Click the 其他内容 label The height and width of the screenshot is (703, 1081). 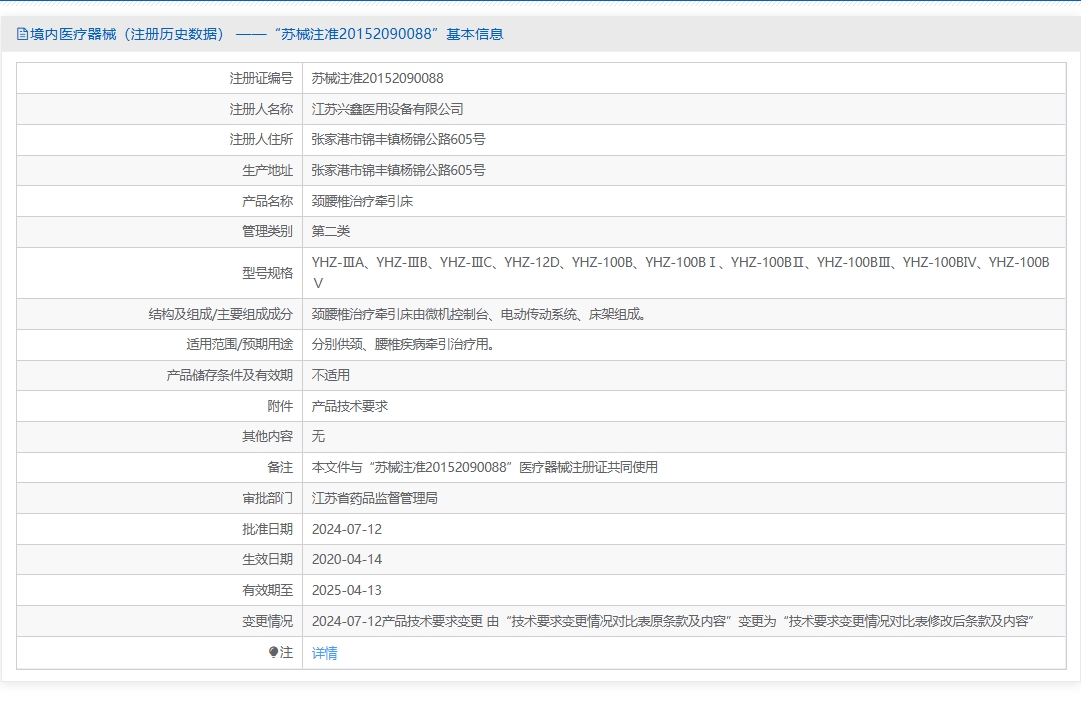point(267,436)
